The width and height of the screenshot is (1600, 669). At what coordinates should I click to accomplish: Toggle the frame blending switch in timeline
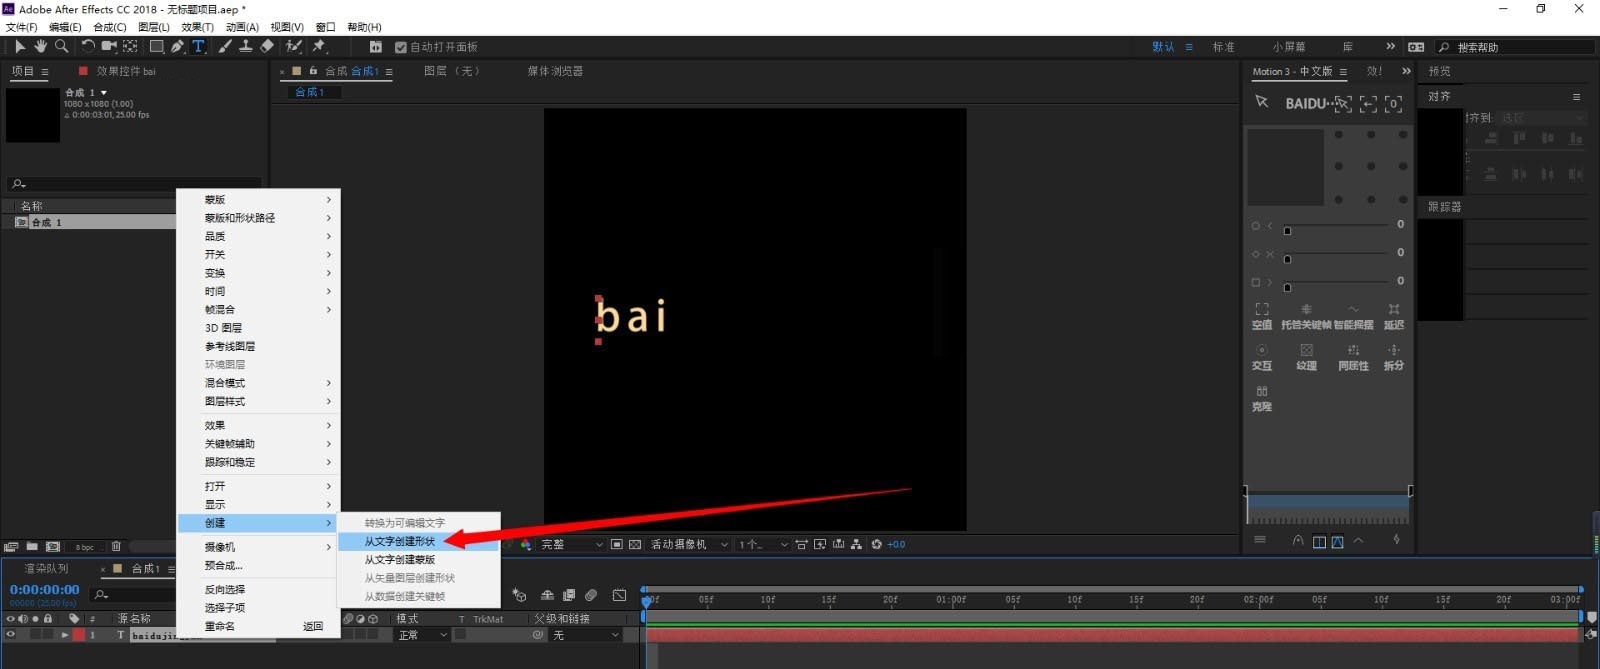click(x=569, y=595)
